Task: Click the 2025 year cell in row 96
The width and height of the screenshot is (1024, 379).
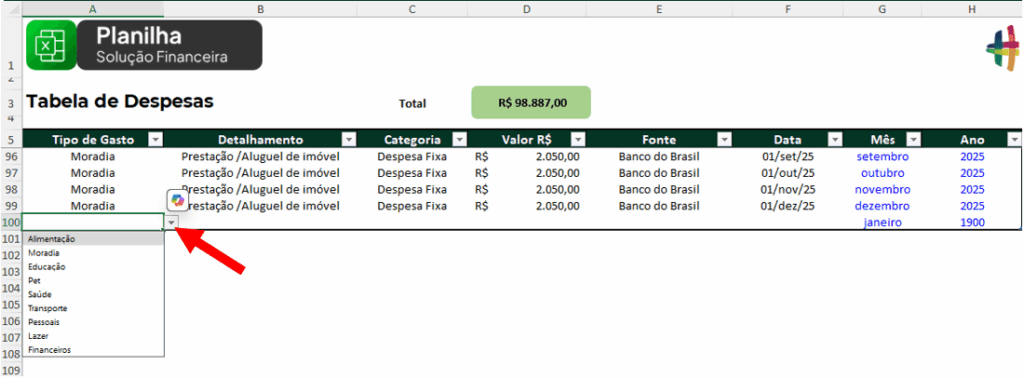Action: pyautogui.click(x=972, y=157)
